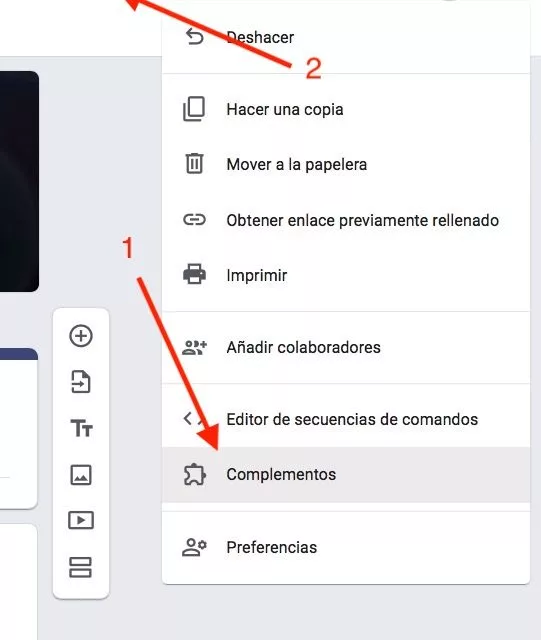Click the Add question plus icon
The width and height of the screenshot is (541, 640).
81,336
